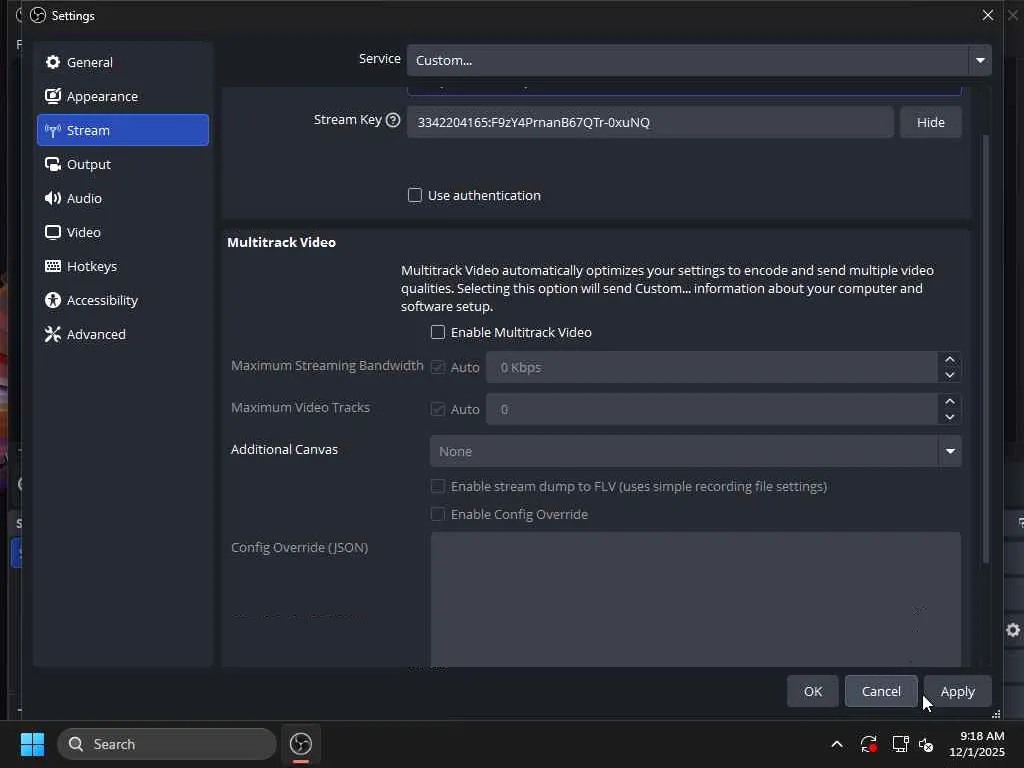Click the Service dropdown arrow
This screenshot has width=1024, height=768.
click(x=980, y=60)
